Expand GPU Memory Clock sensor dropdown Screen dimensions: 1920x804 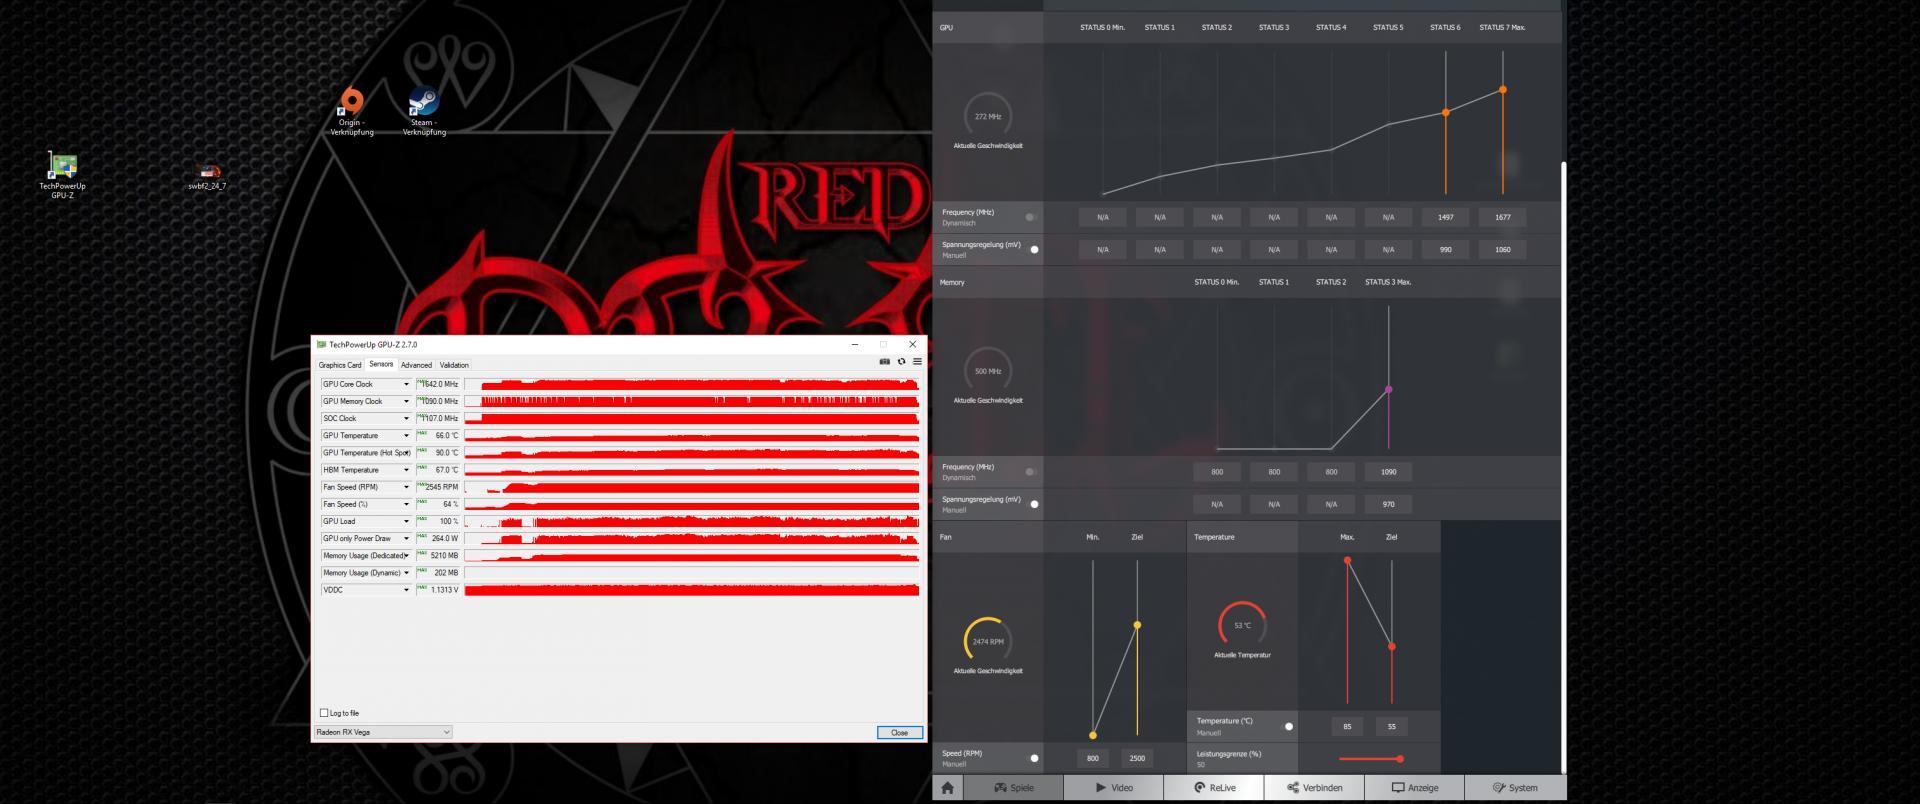(x=406, y=401)
